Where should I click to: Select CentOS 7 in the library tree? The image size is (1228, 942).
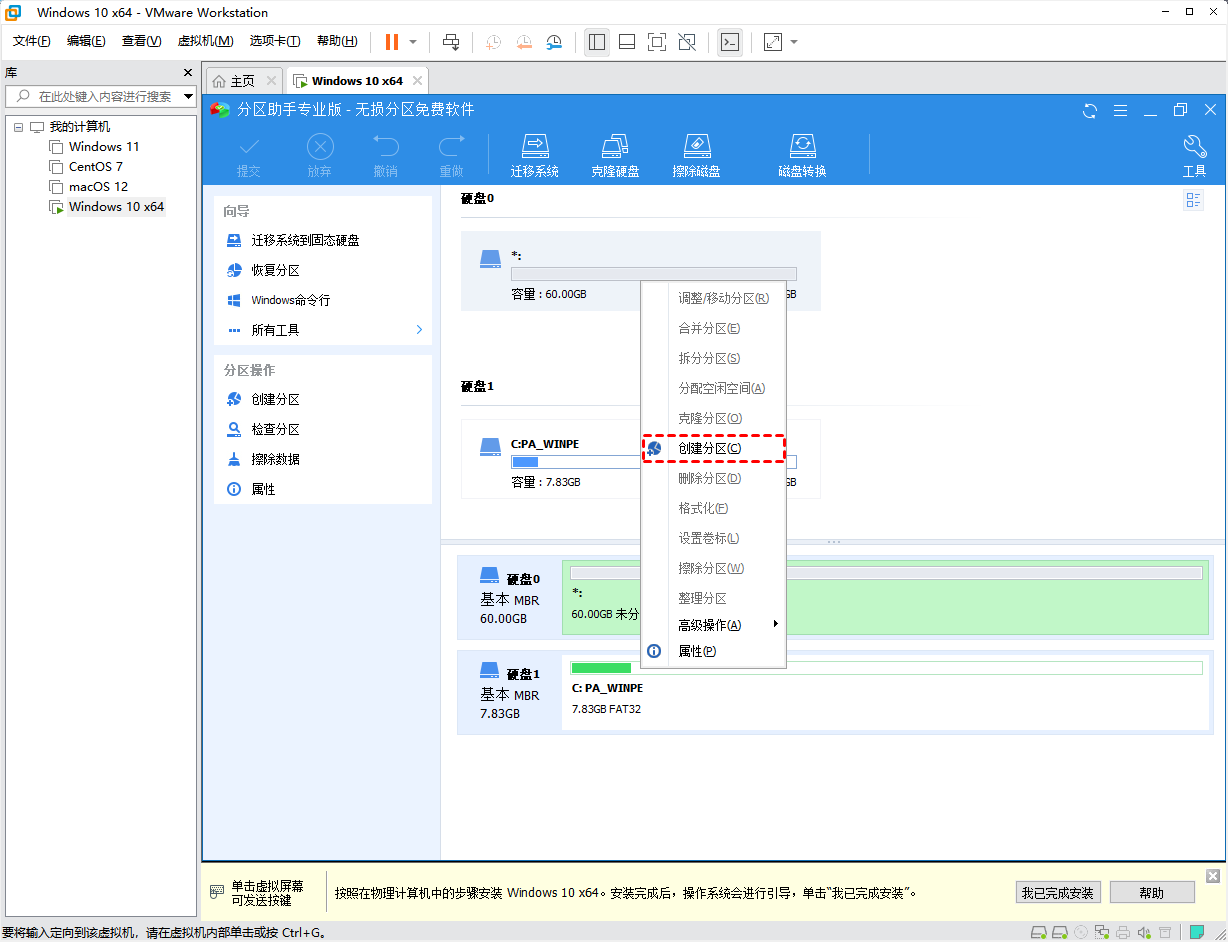(x=96, y=167)
